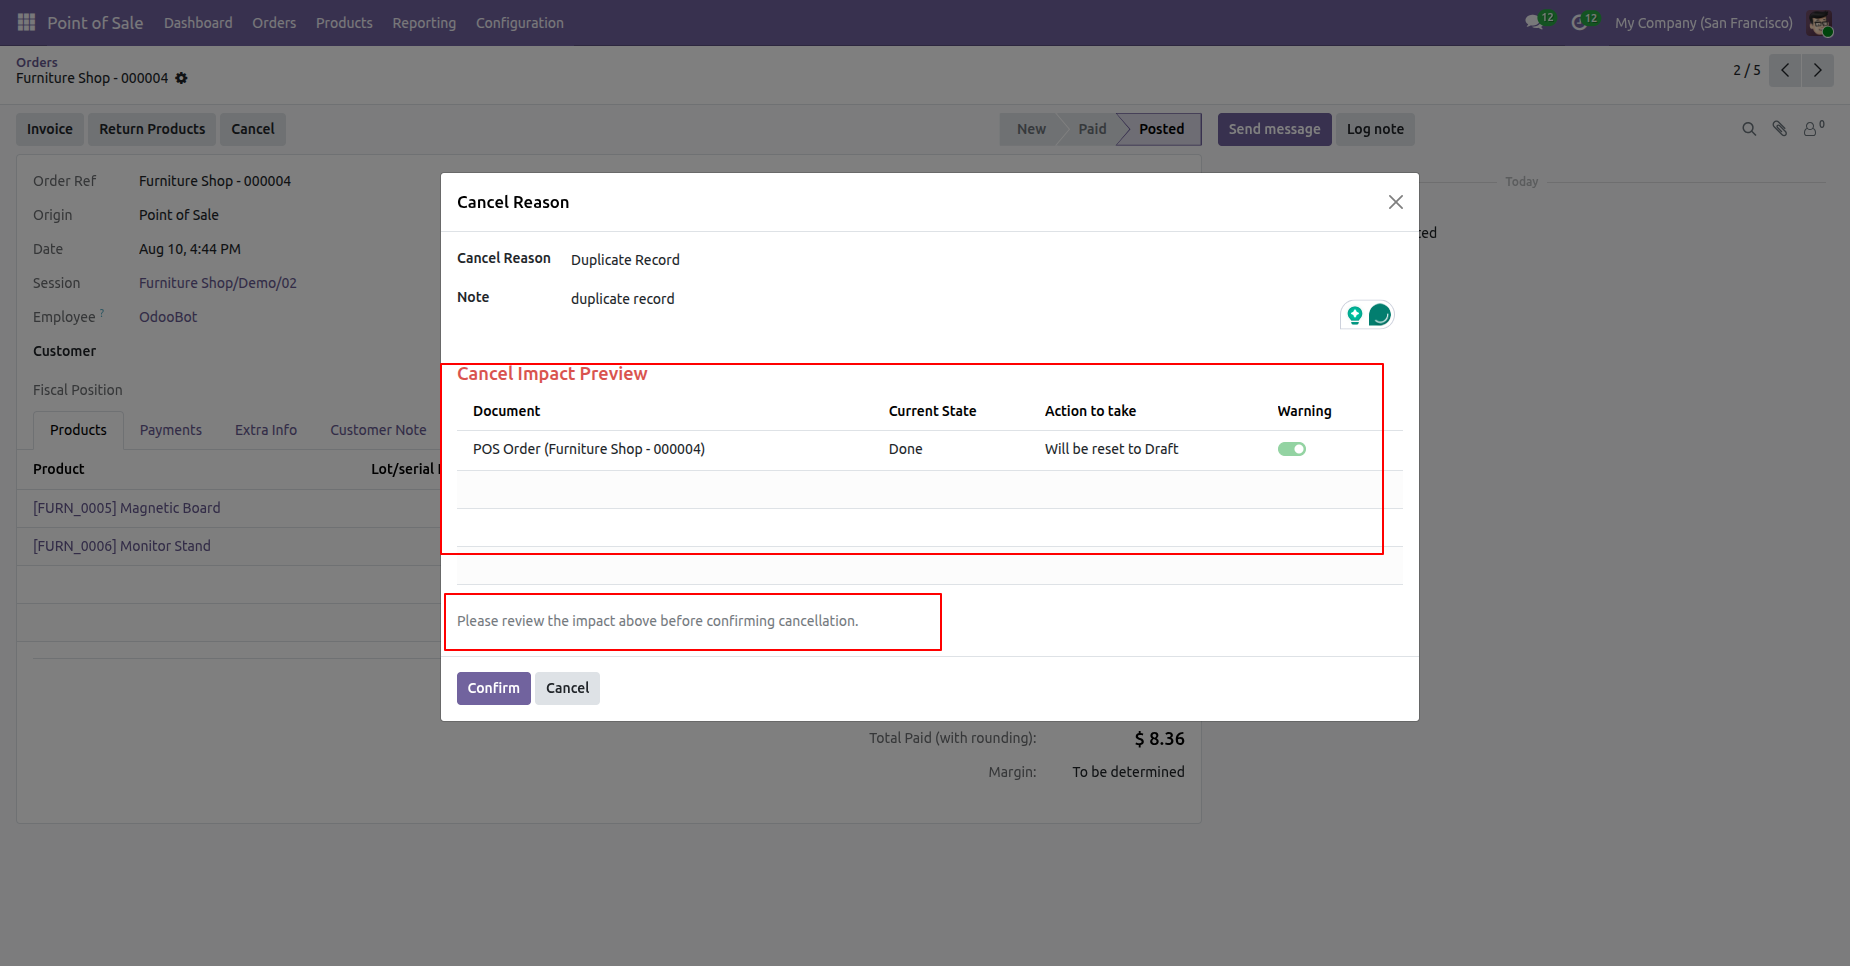The image size is (1850, 966).
Task: Click the Cancel button in order header
Action: (253, 129)
